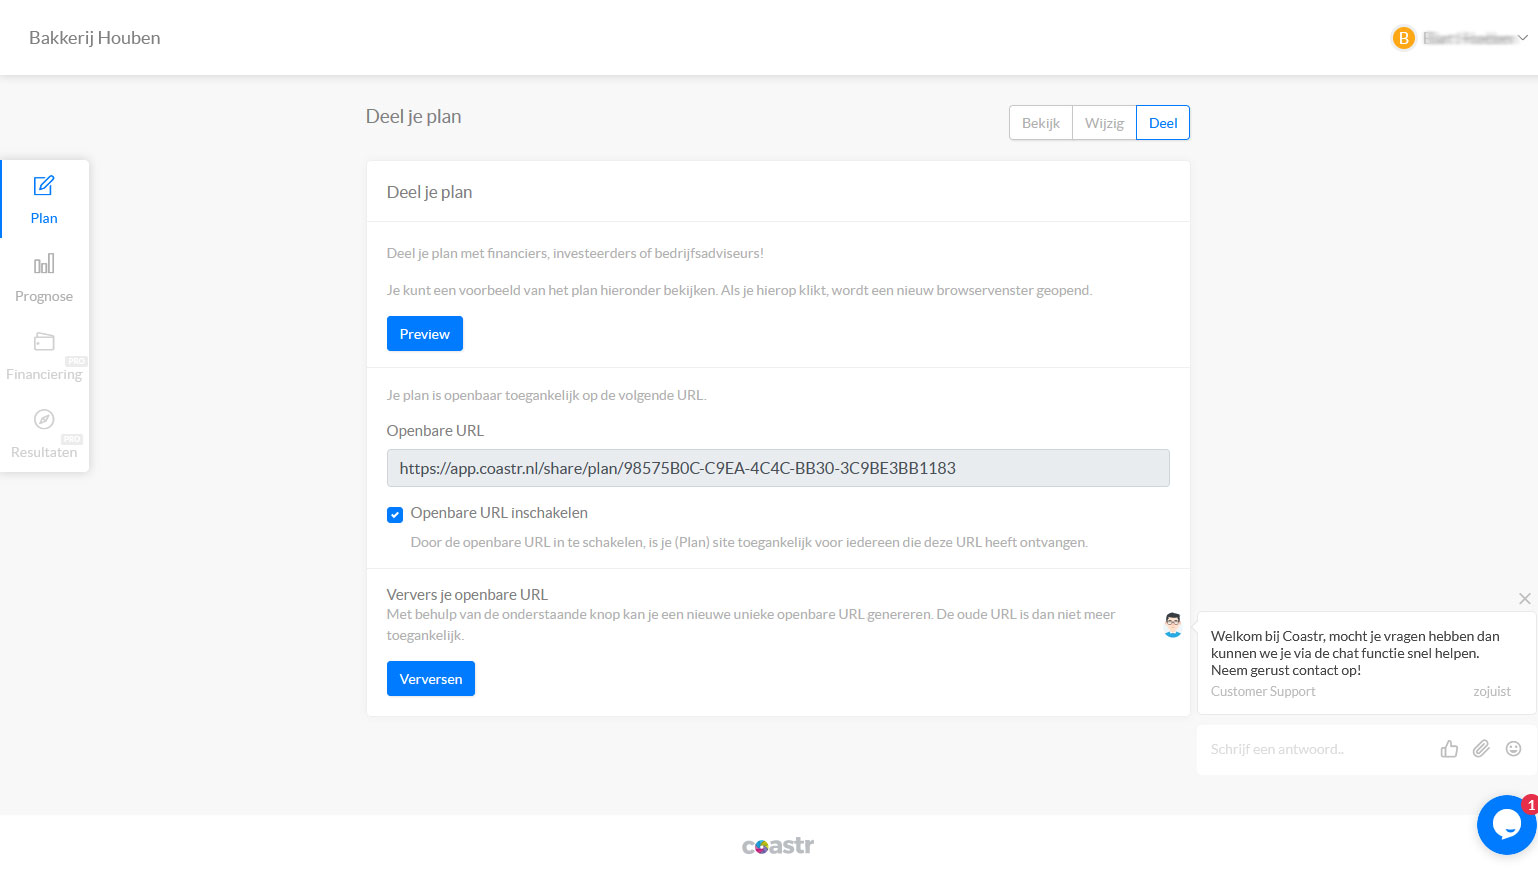Click the Openbare URL text field
The width and height of the screenshot is (1538, 872).
(x=777, y=468)
